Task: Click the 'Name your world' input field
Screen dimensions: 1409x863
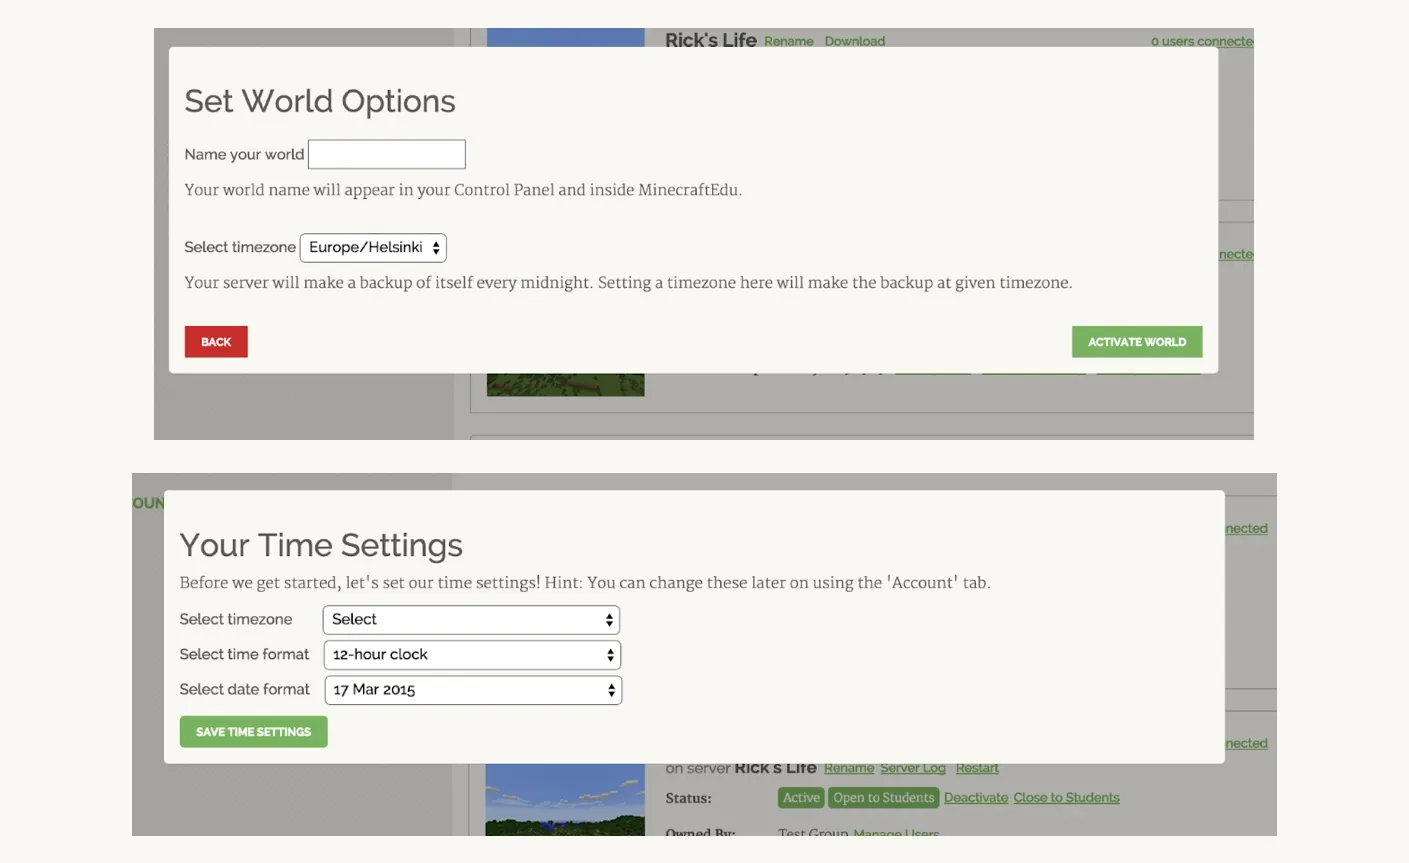Action: [x=387, y=154]
